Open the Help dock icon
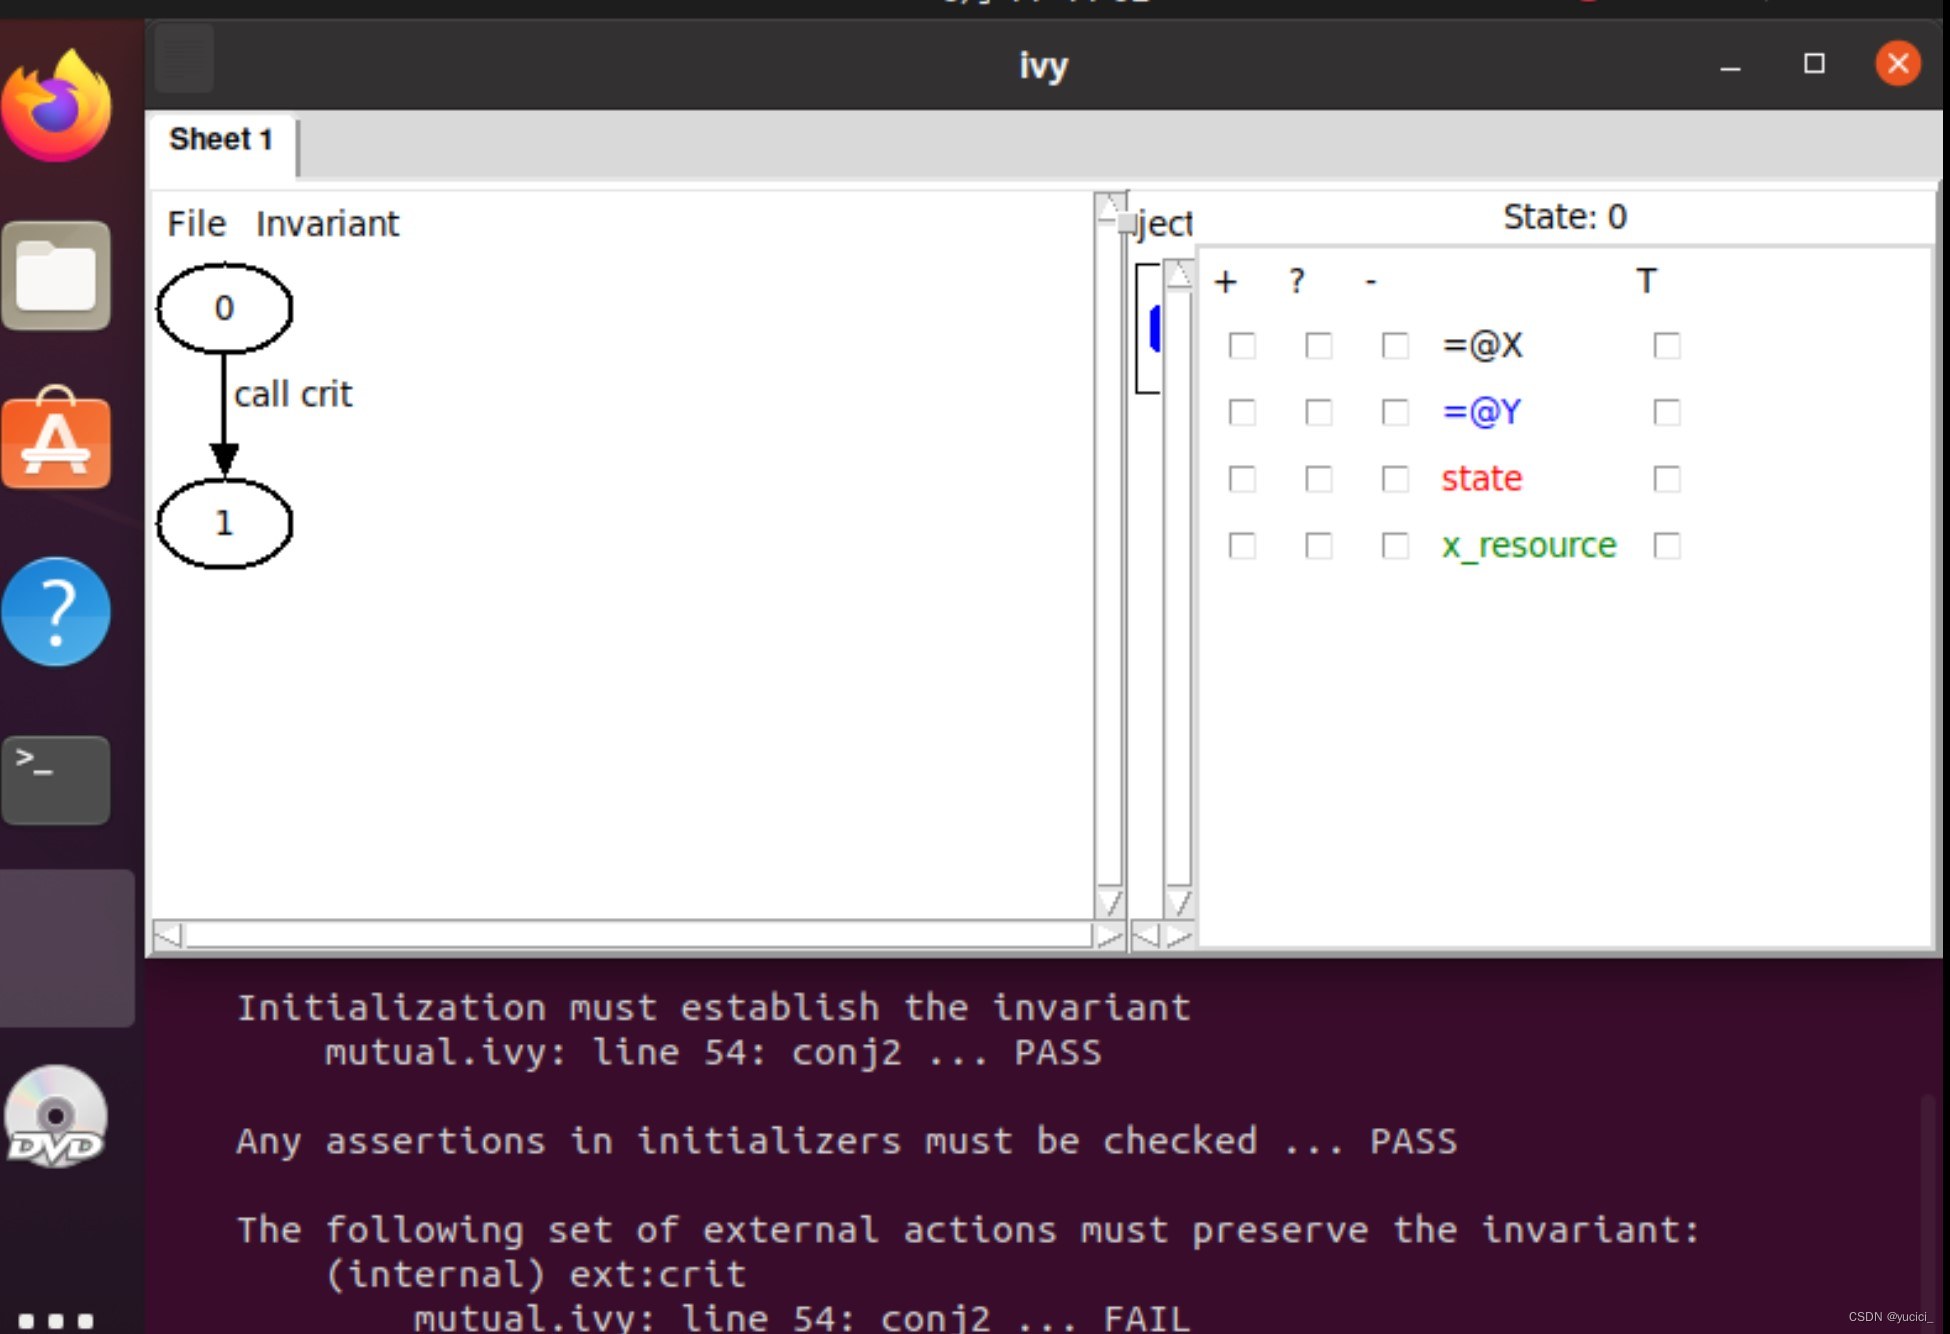 56,611
